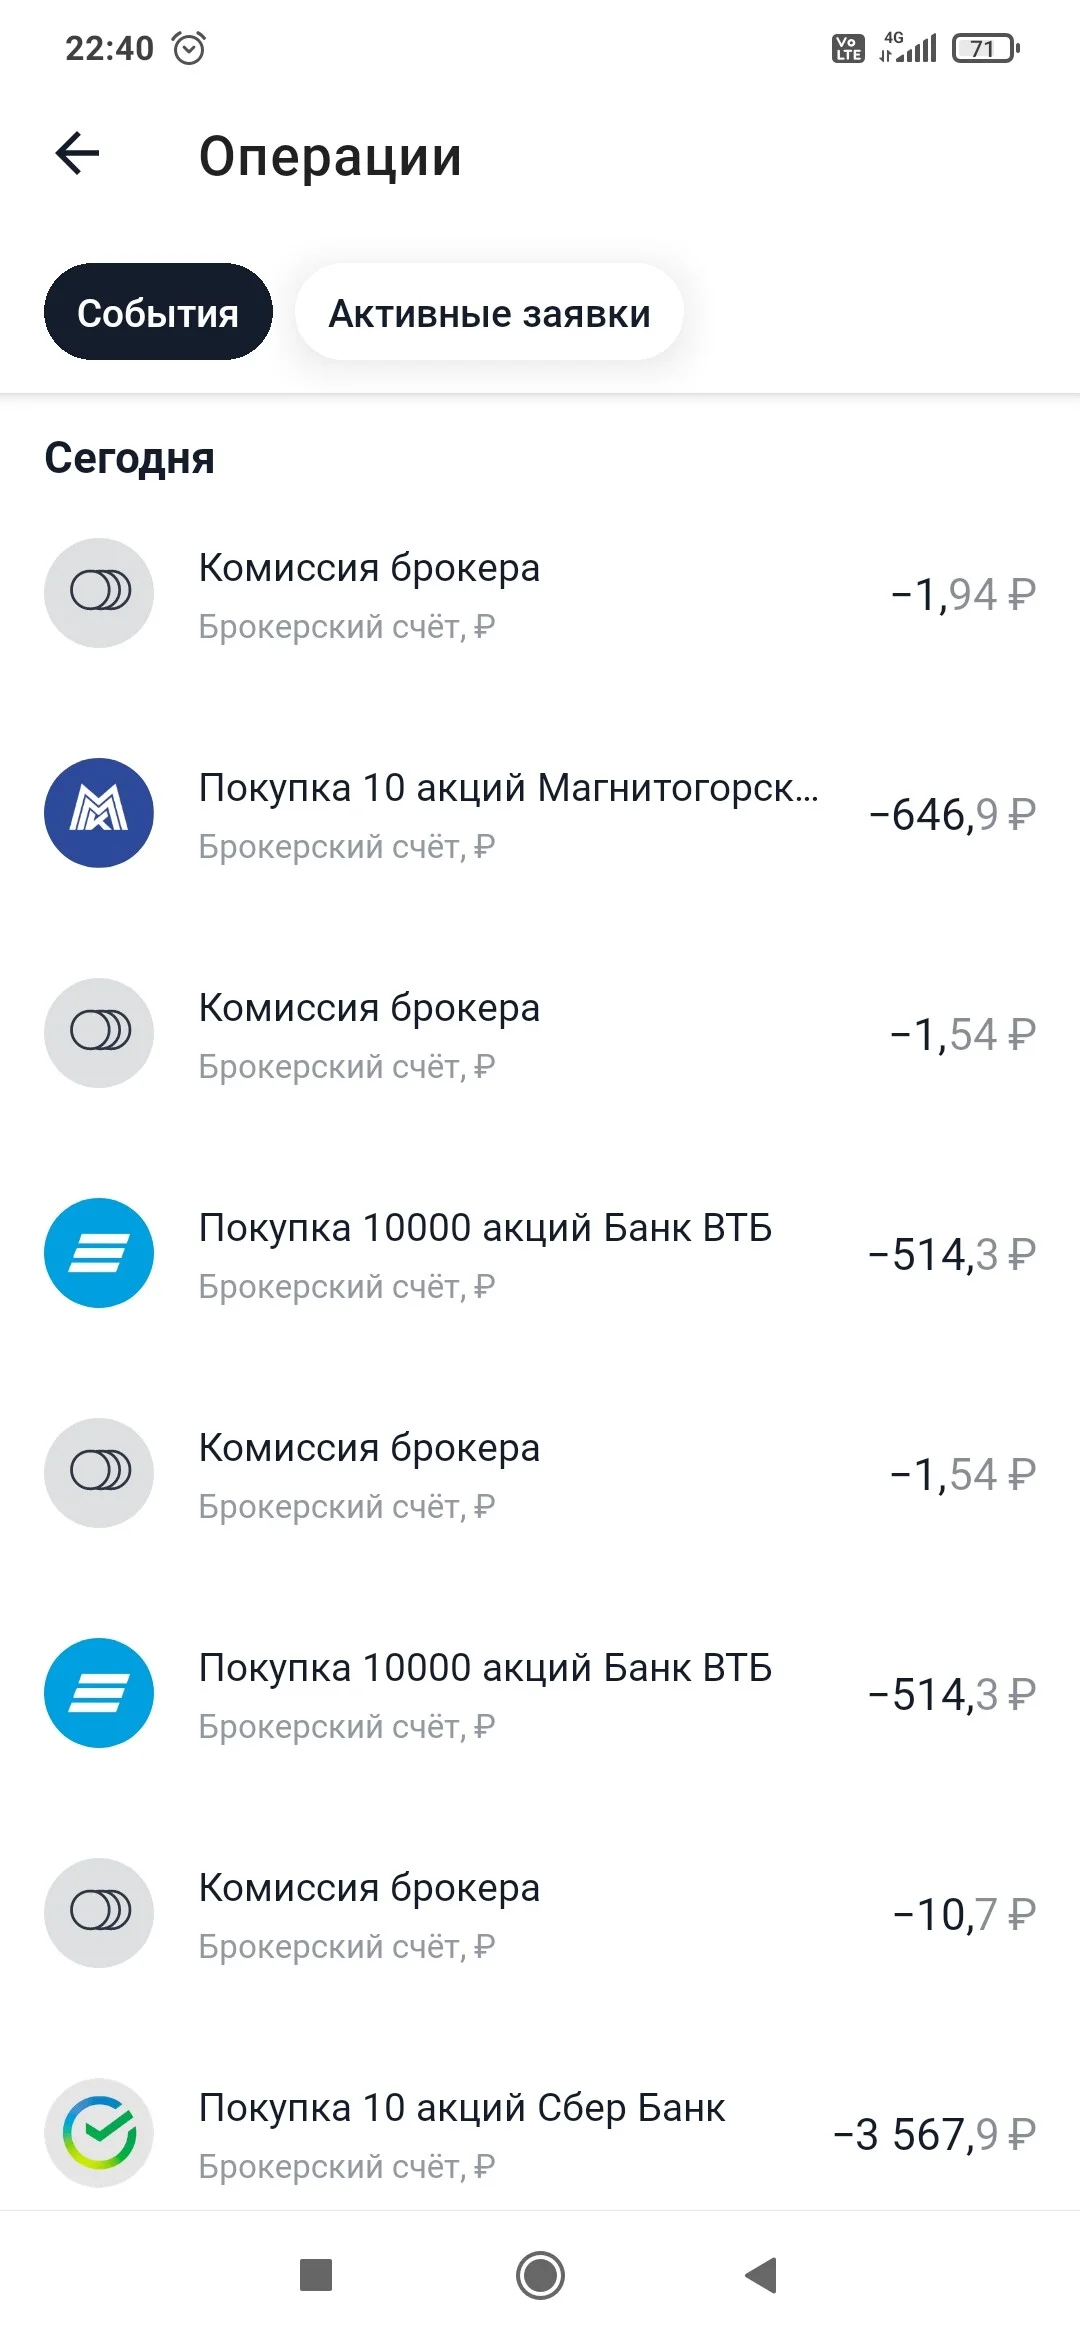Tap the Android recent apps square button
The image size is (1080, 2340).
[316, 2275]
